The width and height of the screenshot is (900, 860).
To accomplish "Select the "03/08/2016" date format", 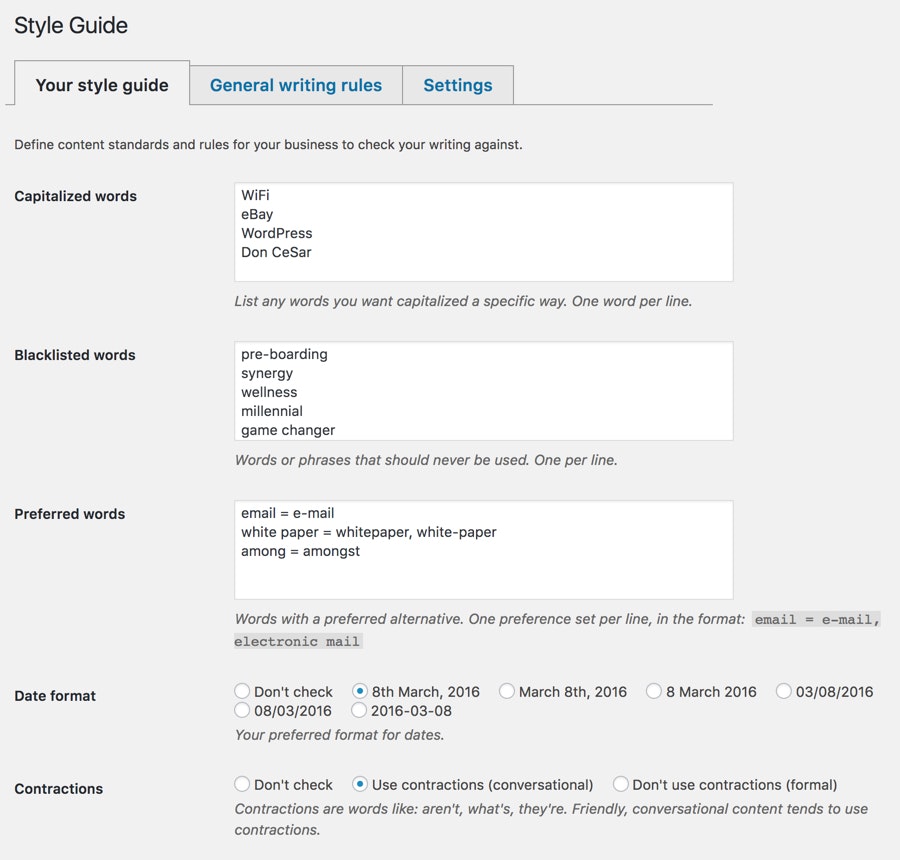I will tap(784, 691).
